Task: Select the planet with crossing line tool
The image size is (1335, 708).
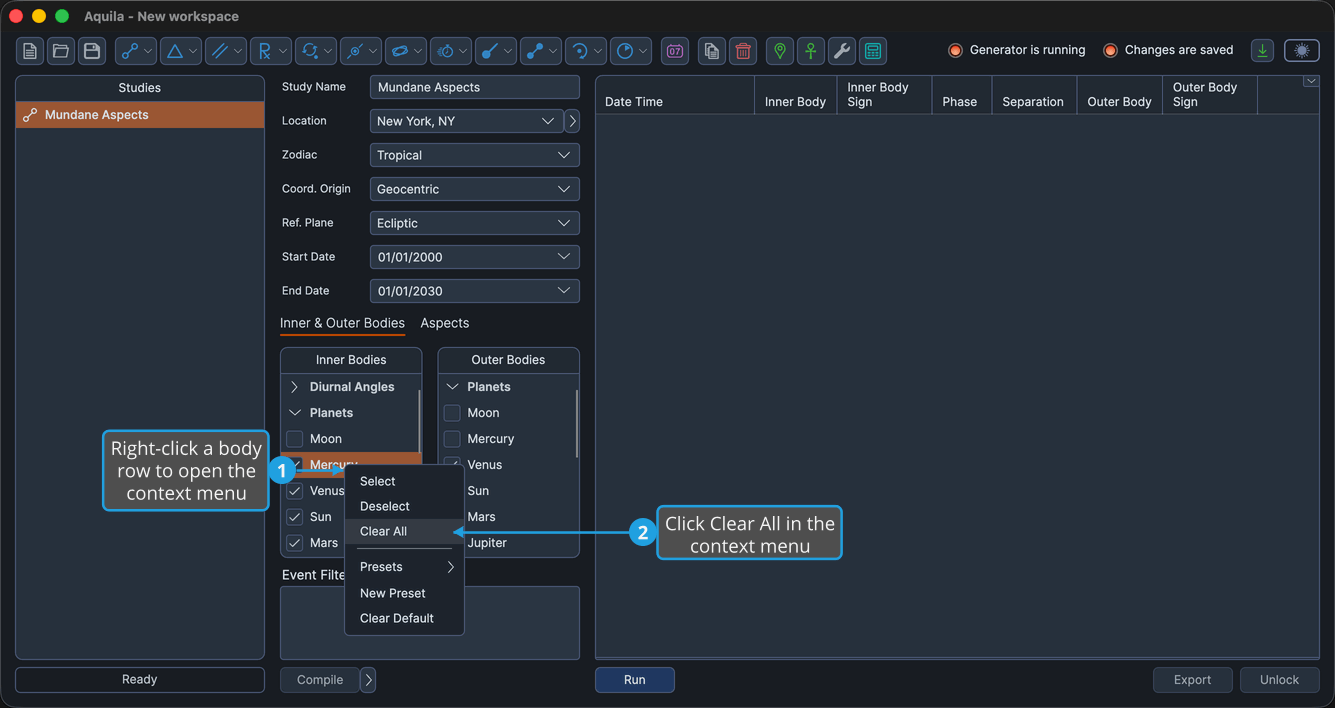Action: (361, 51)
